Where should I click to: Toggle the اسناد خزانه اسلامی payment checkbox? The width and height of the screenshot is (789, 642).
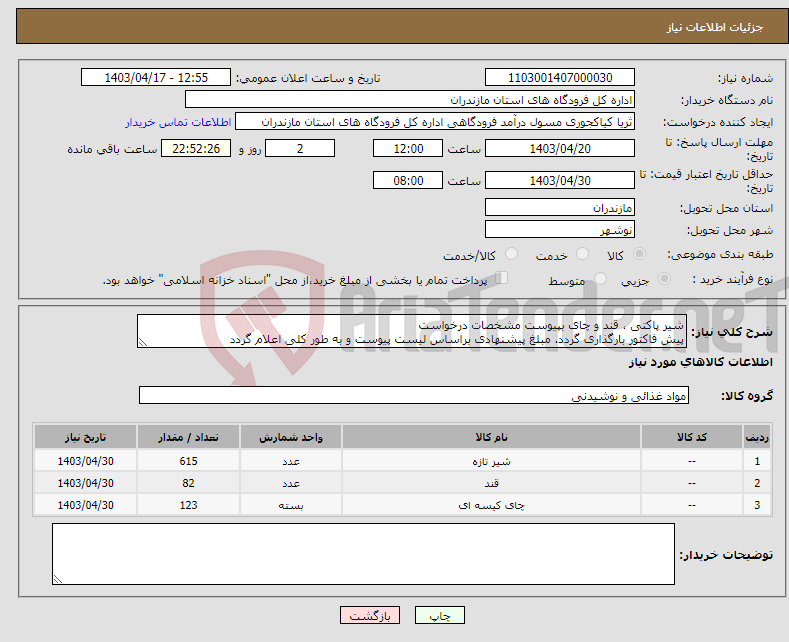pos(502,278)
